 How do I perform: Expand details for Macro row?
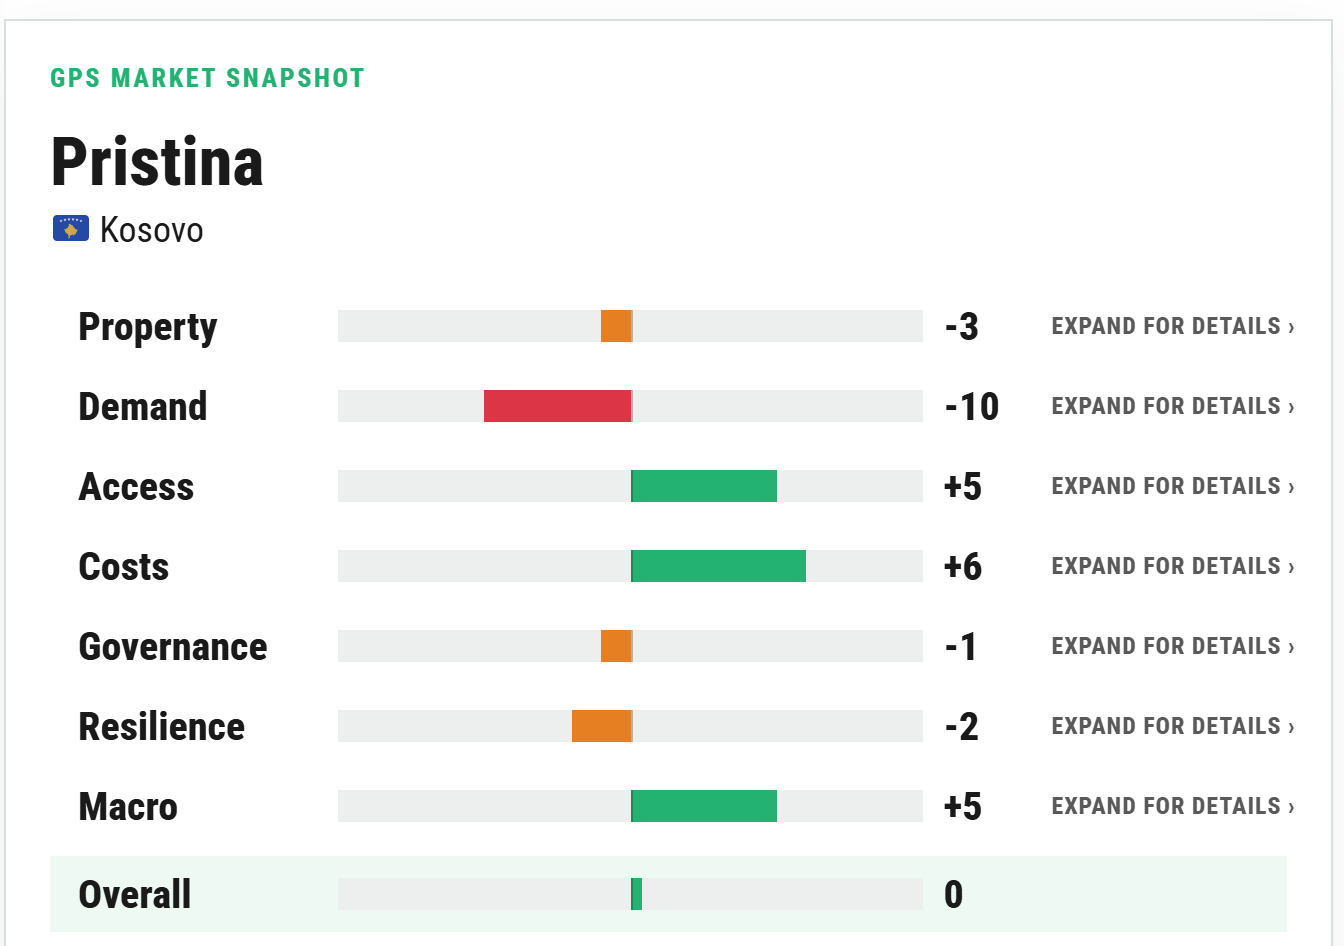click(1172, 806)
